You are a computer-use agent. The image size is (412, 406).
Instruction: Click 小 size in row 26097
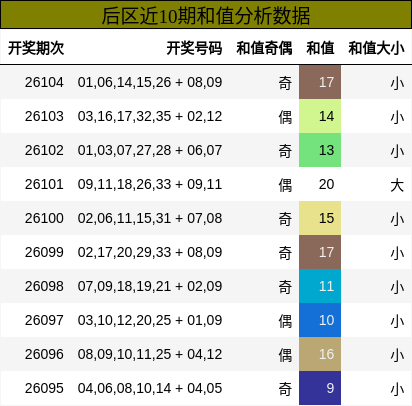pos(397,321)
